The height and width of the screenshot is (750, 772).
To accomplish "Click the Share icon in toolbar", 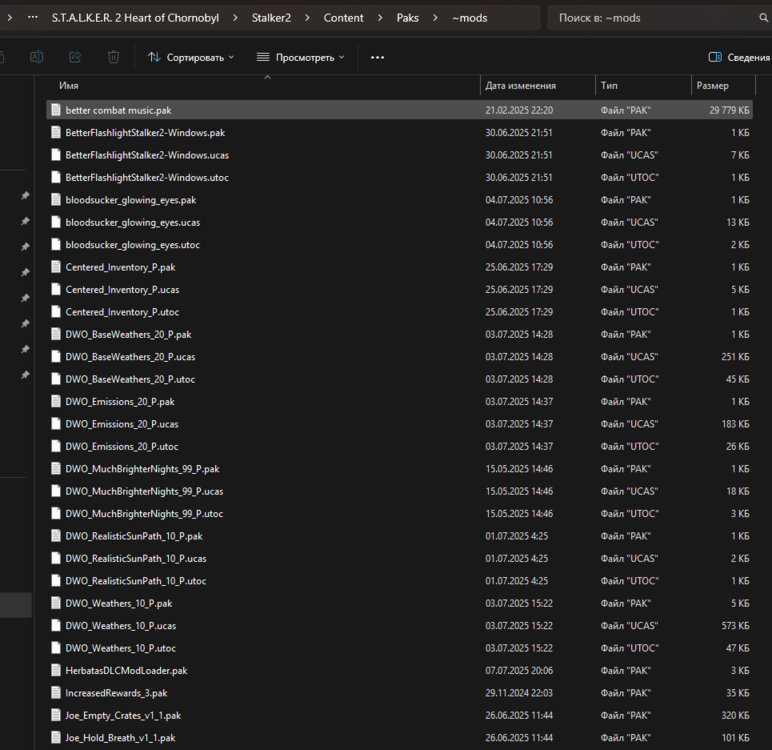I will pyautogui.click(x=75, y=57).
